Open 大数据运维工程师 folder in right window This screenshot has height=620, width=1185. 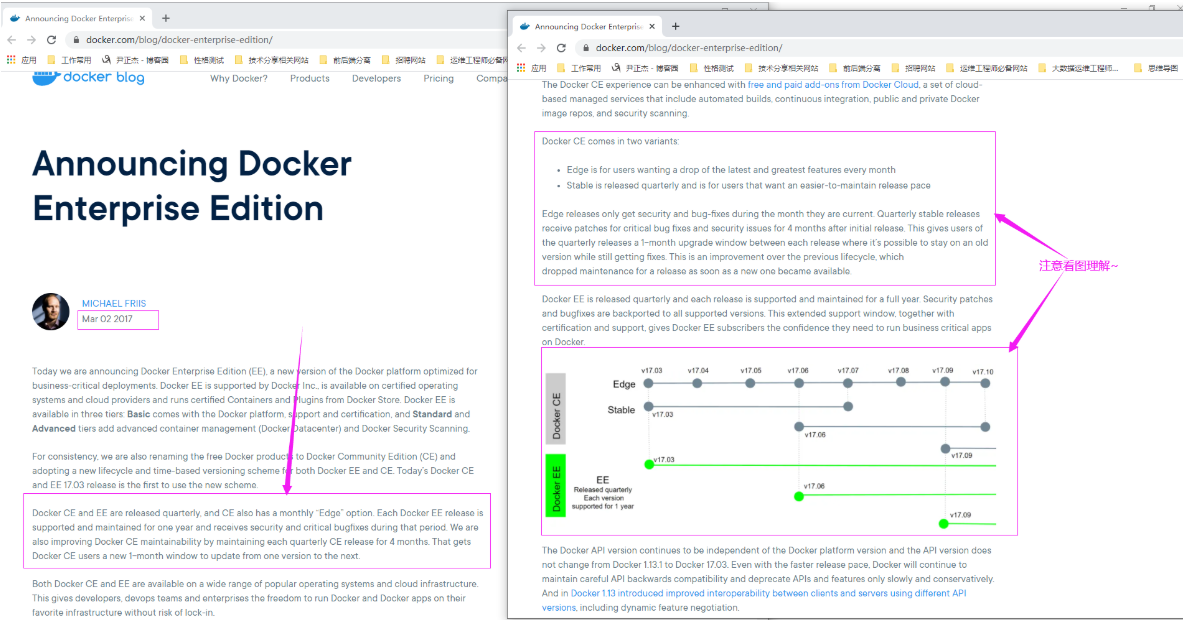(x=1079, y=68)
